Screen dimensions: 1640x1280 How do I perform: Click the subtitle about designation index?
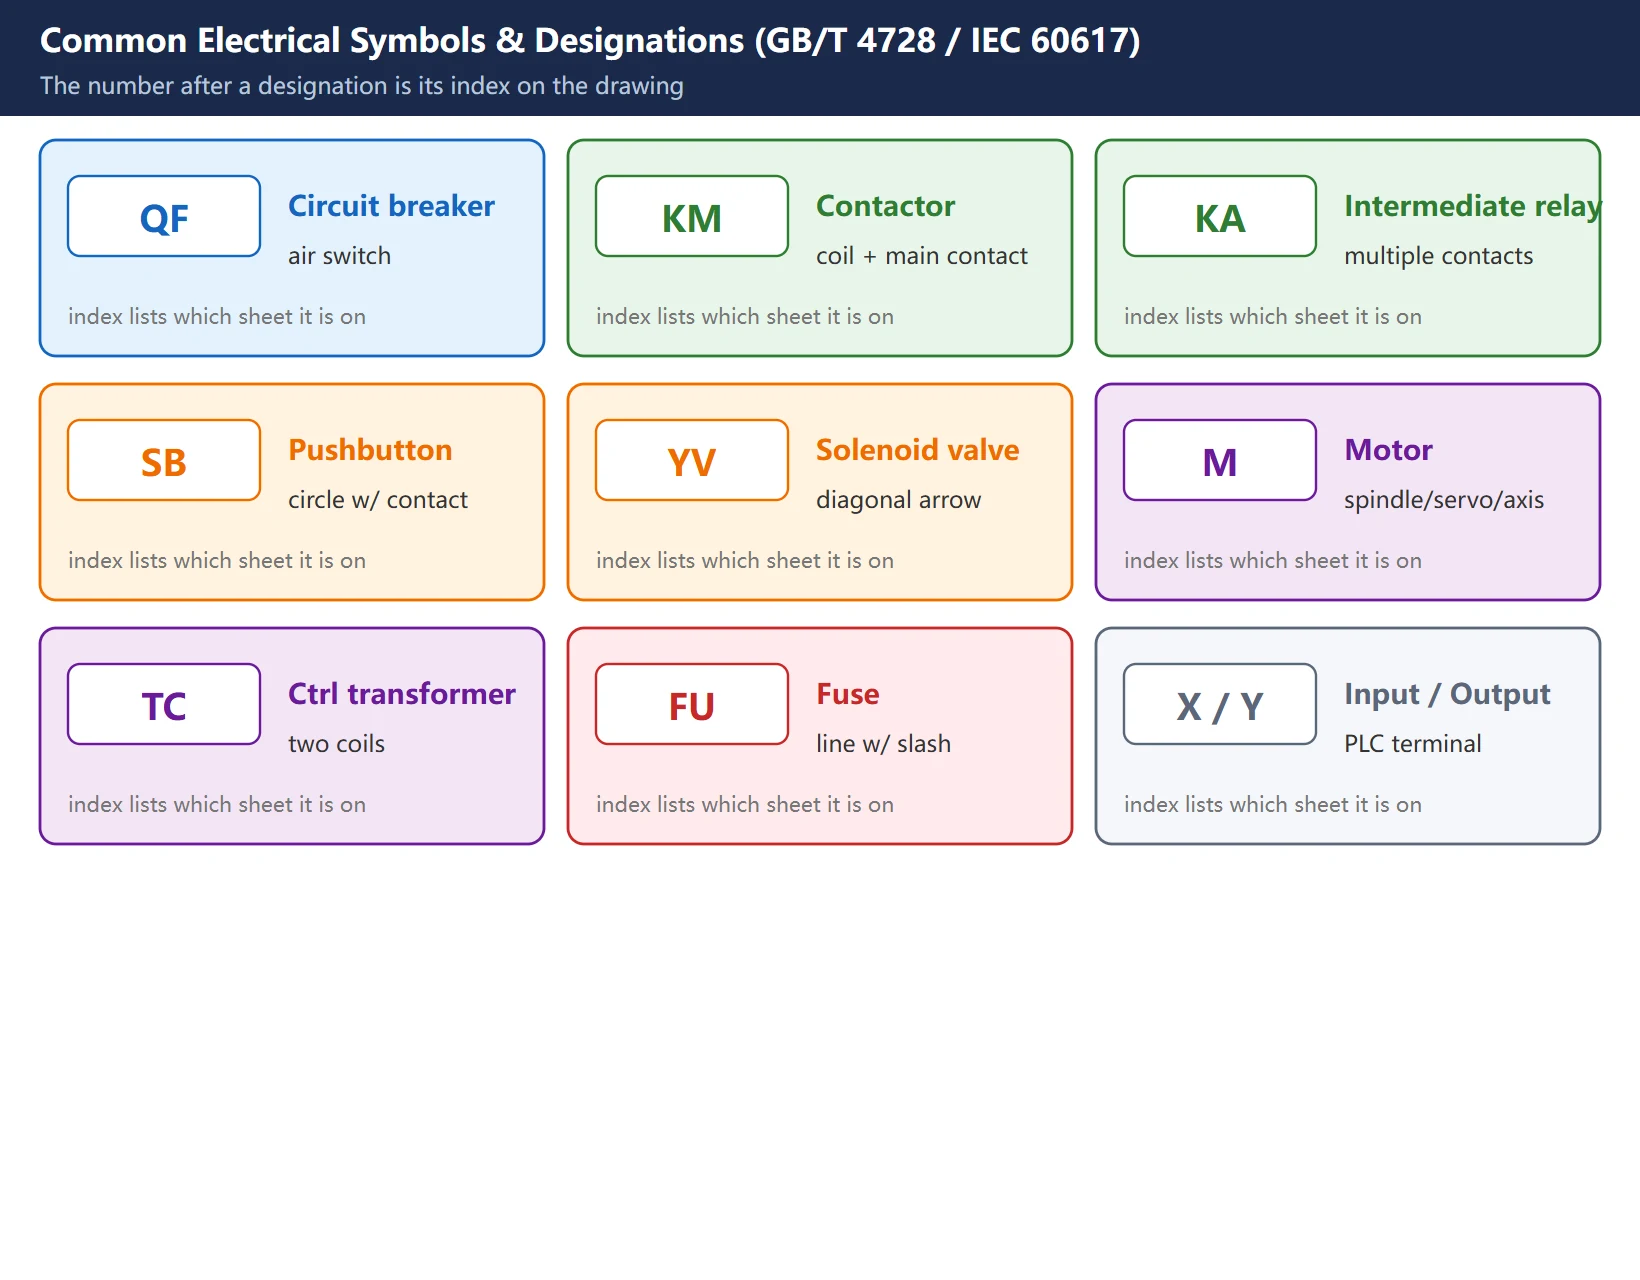[361, 86]
